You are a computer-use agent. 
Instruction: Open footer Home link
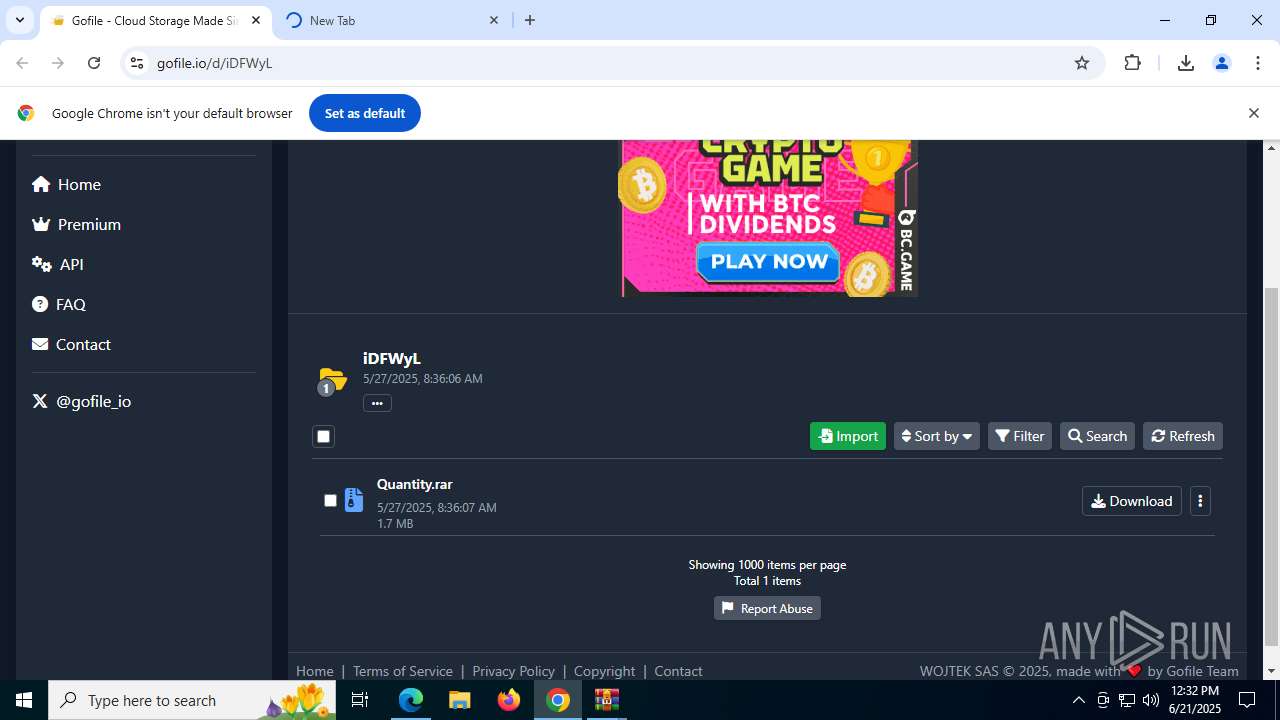click(x=315, y=671)
